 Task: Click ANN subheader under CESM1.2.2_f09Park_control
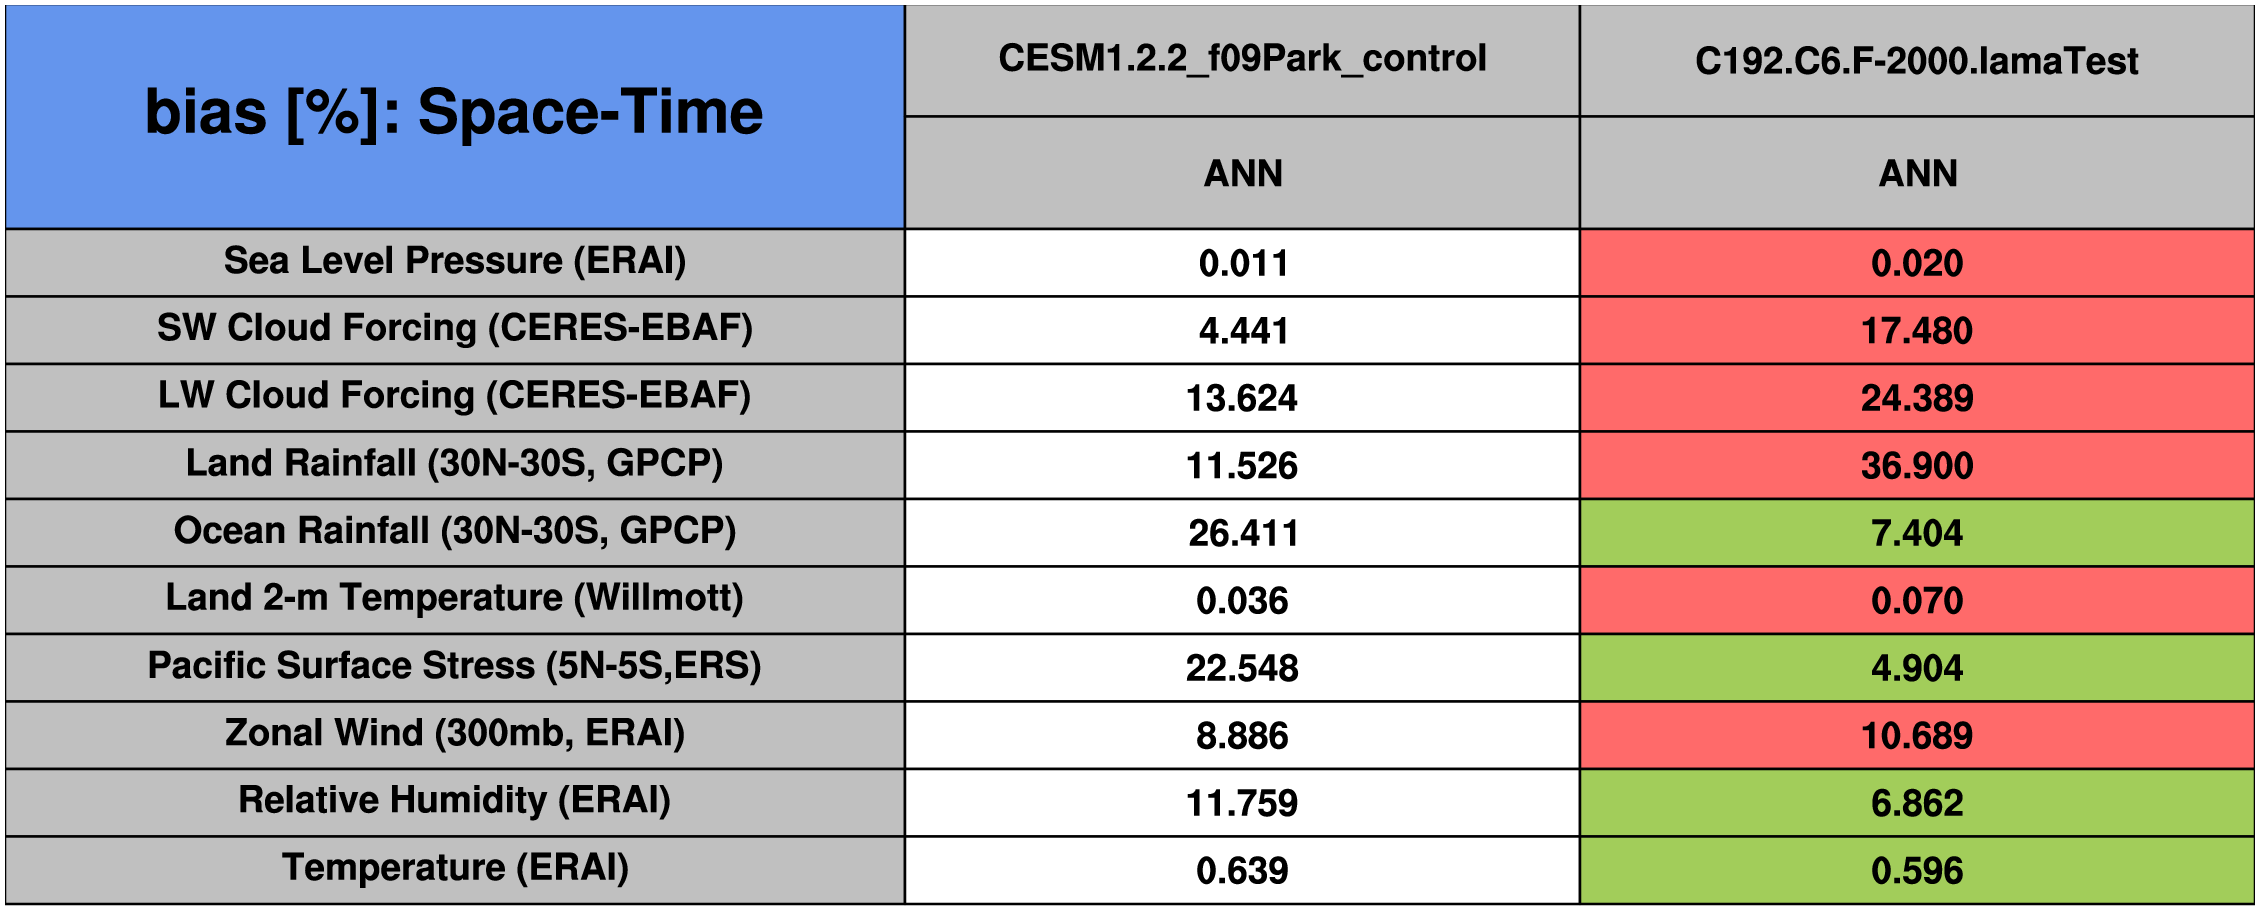pyautogui.click(x=1242, y=173)
